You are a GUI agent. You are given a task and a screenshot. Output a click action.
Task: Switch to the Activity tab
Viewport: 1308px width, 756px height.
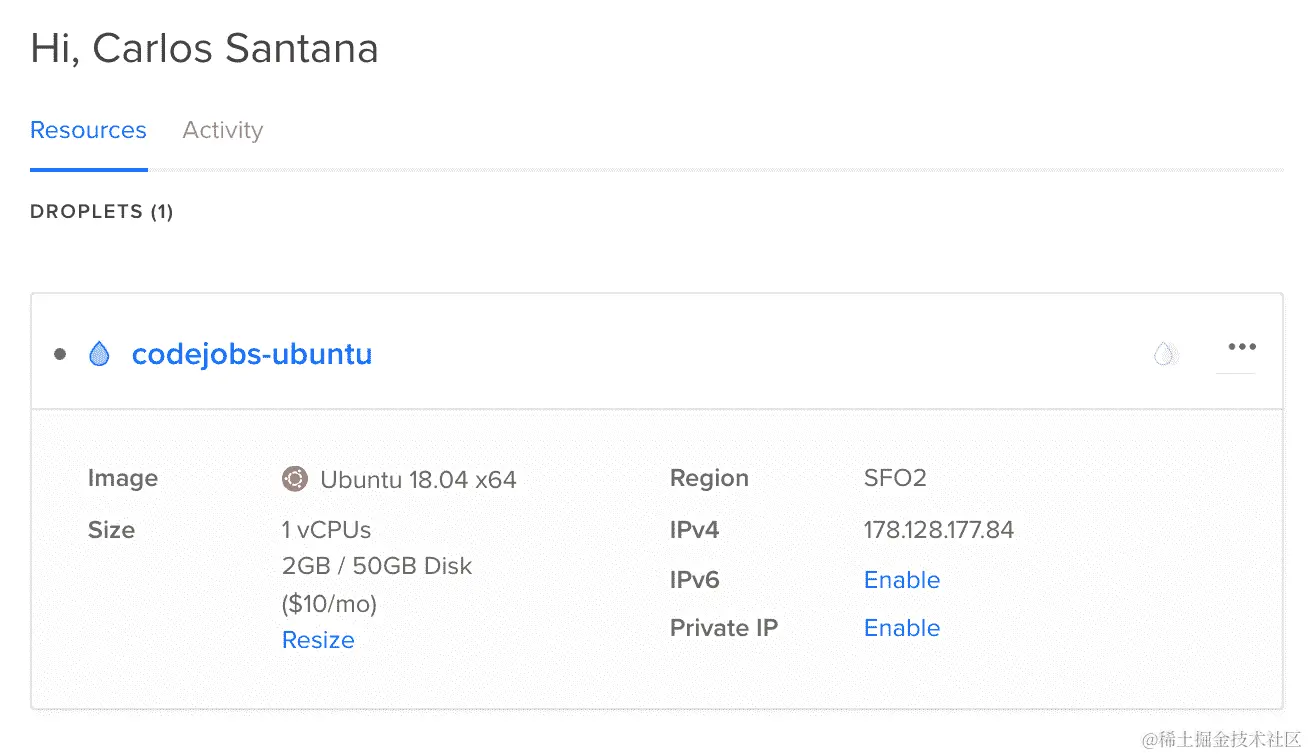click(x=222, y=130)
